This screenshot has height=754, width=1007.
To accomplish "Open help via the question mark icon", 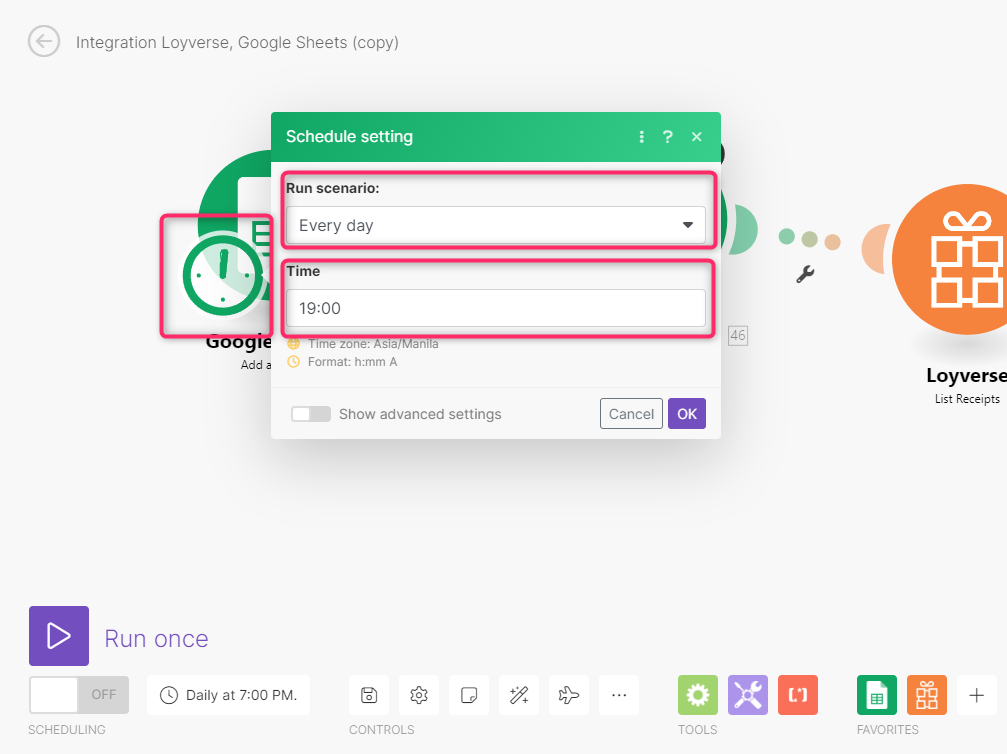I will (667, 137).
